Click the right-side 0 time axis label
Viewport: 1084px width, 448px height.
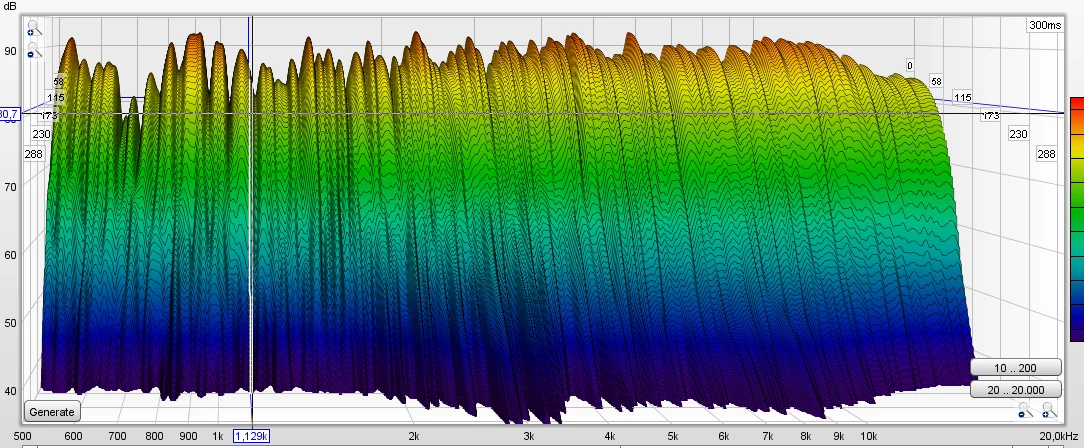910,66
